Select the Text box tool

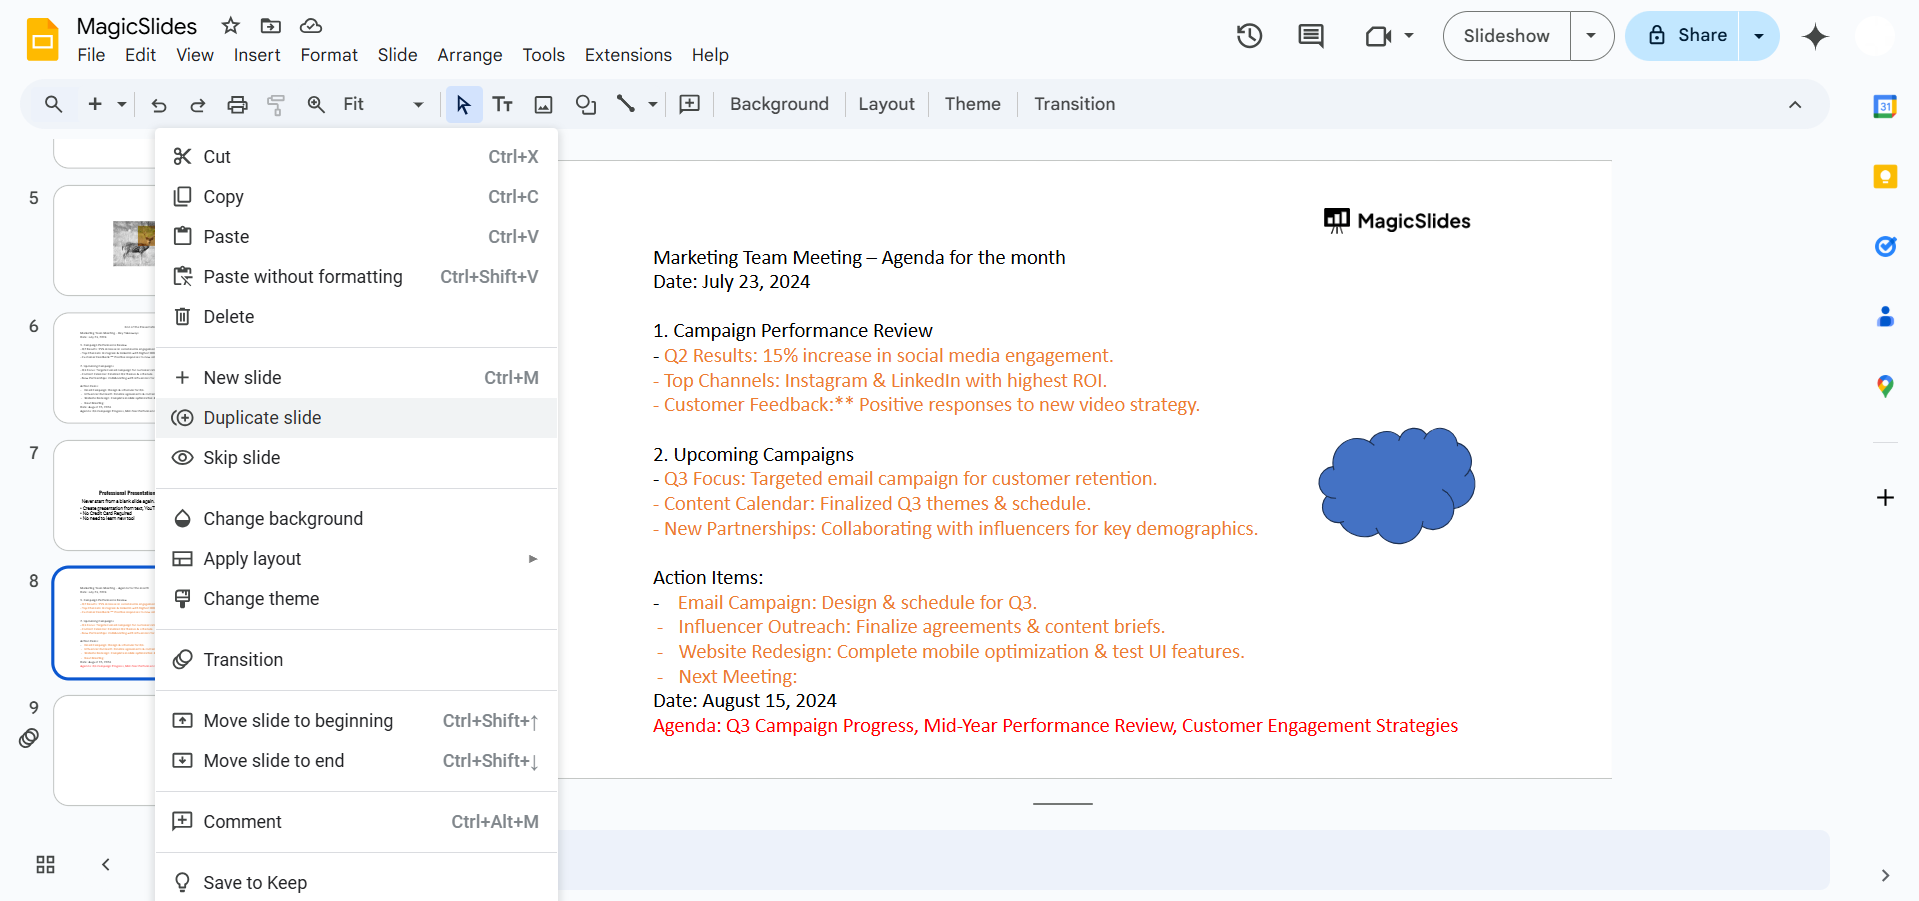coord(503,104)
